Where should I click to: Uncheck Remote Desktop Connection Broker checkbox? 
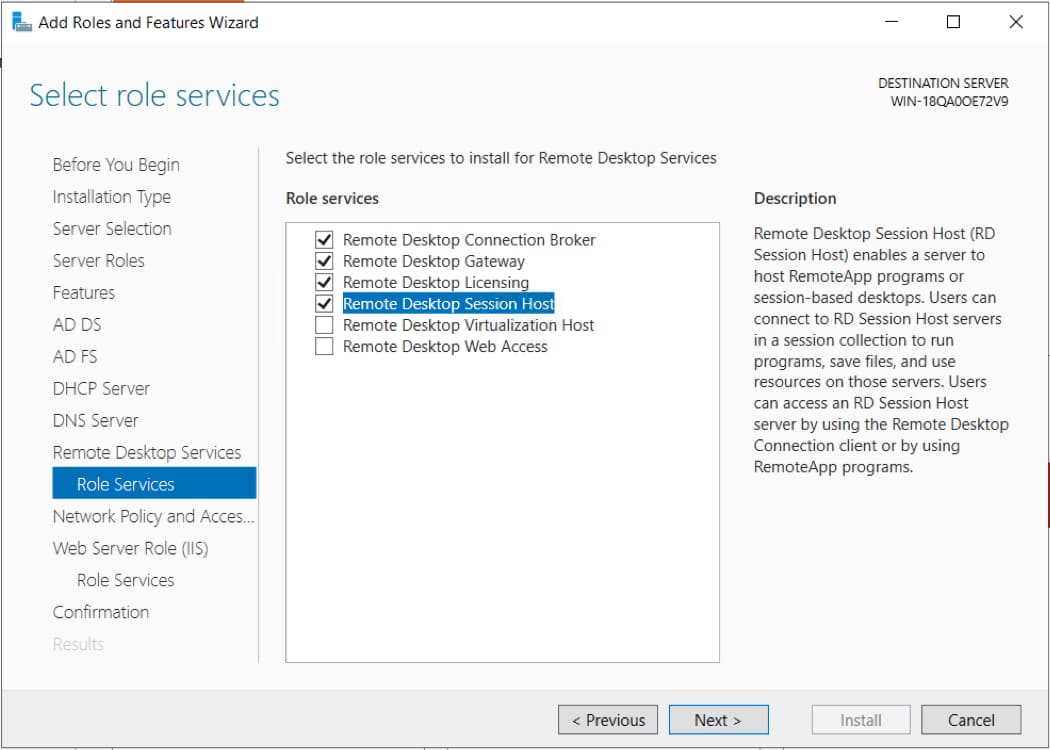click(x=323, y=240)
